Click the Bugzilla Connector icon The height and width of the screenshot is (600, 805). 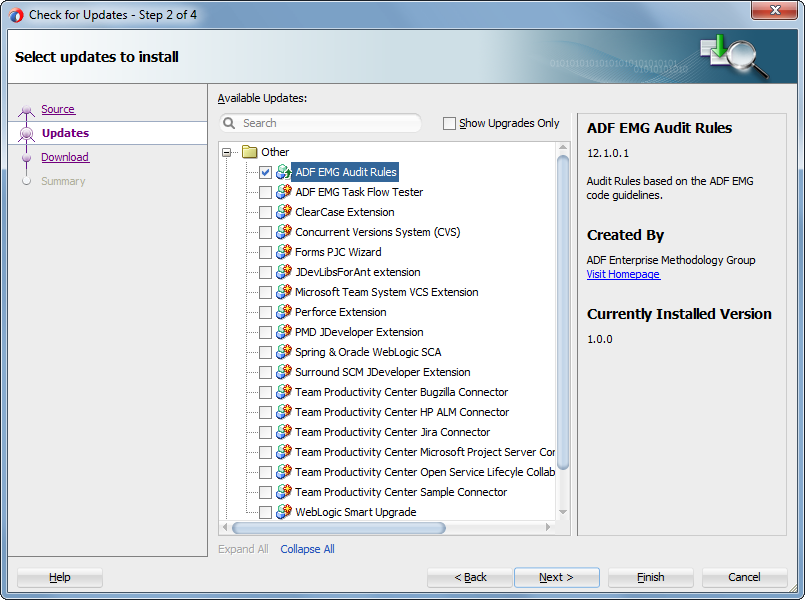pyautogui.click(x=283, y=392)
